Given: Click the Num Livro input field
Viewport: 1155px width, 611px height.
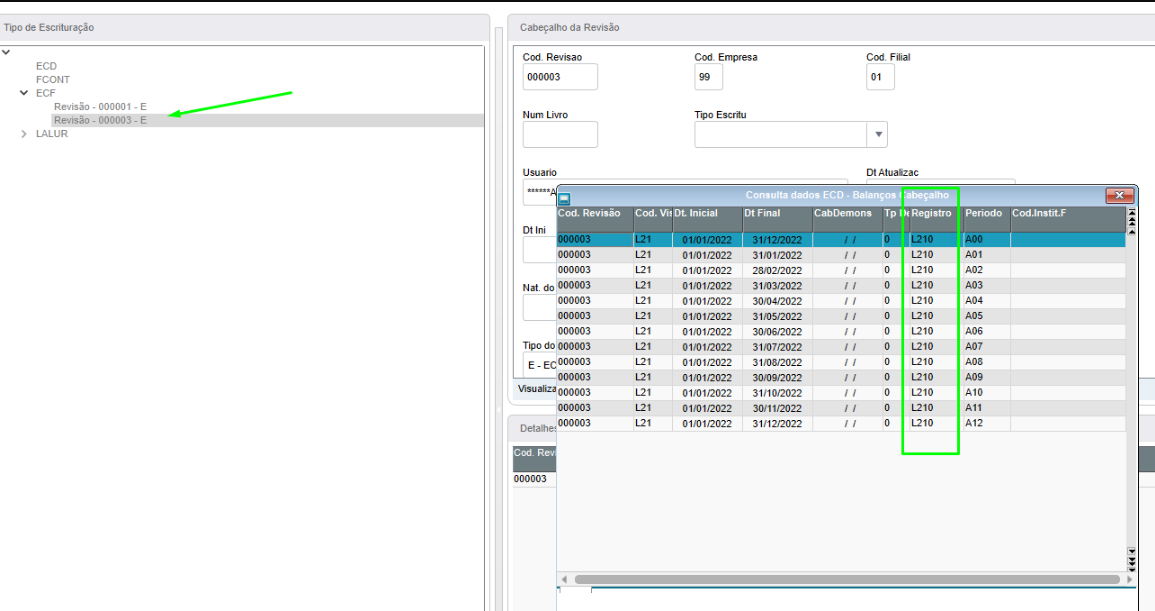Looking at the screenshot, I should 560,135.
